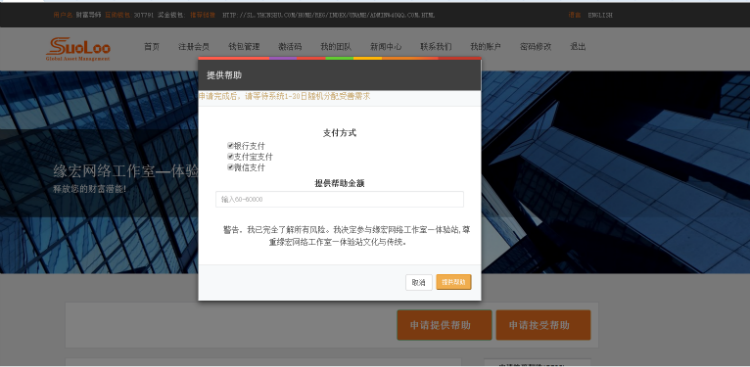Open 我的团队 in the navigation

pos(336,47)
